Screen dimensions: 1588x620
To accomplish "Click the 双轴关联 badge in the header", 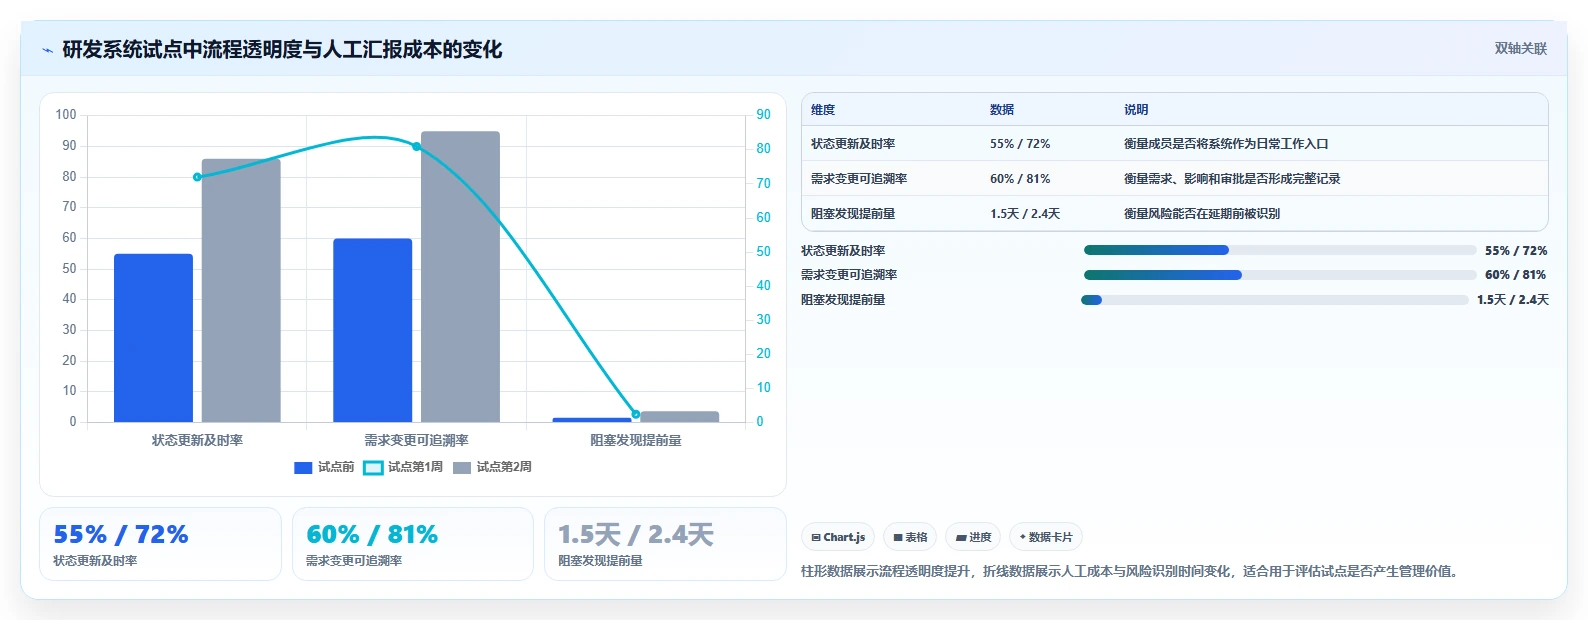I will tap(1520, 48).
